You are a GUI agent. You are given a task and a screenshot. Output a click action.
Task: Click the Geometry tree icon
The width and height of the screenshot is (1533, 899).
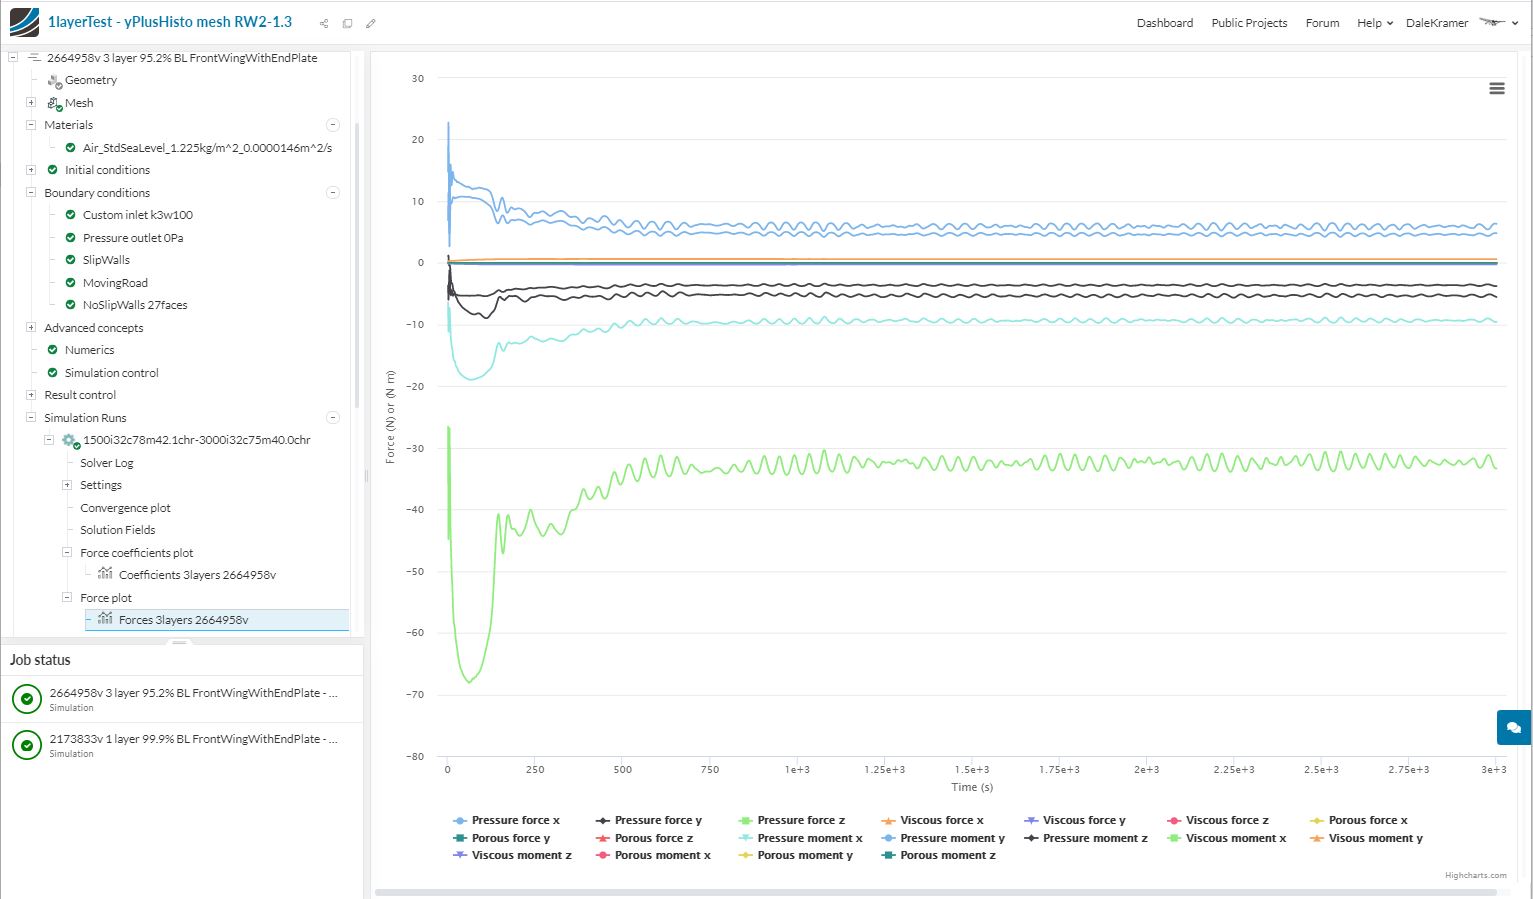55,80
